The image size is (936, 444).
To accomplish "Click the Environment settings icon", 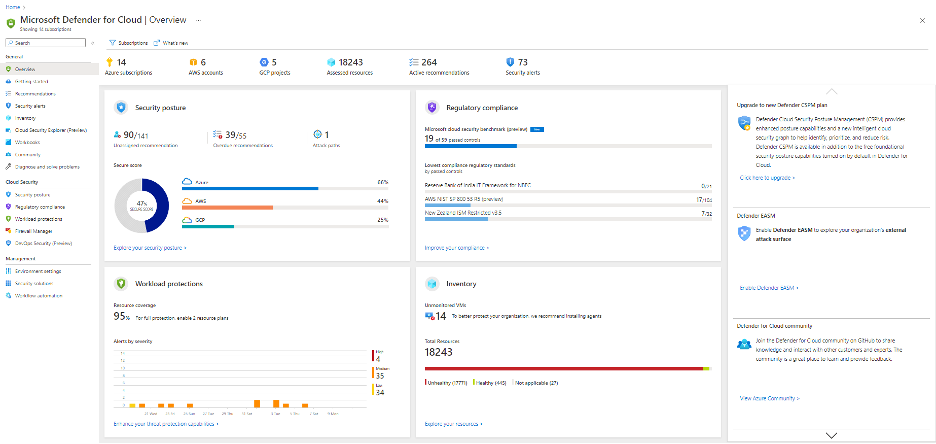I will point(8,271).
